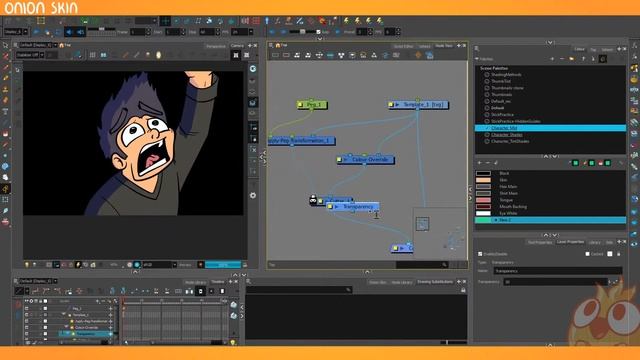
Task: Click the Play button in playback toolbar
Action: pos(37,32)
